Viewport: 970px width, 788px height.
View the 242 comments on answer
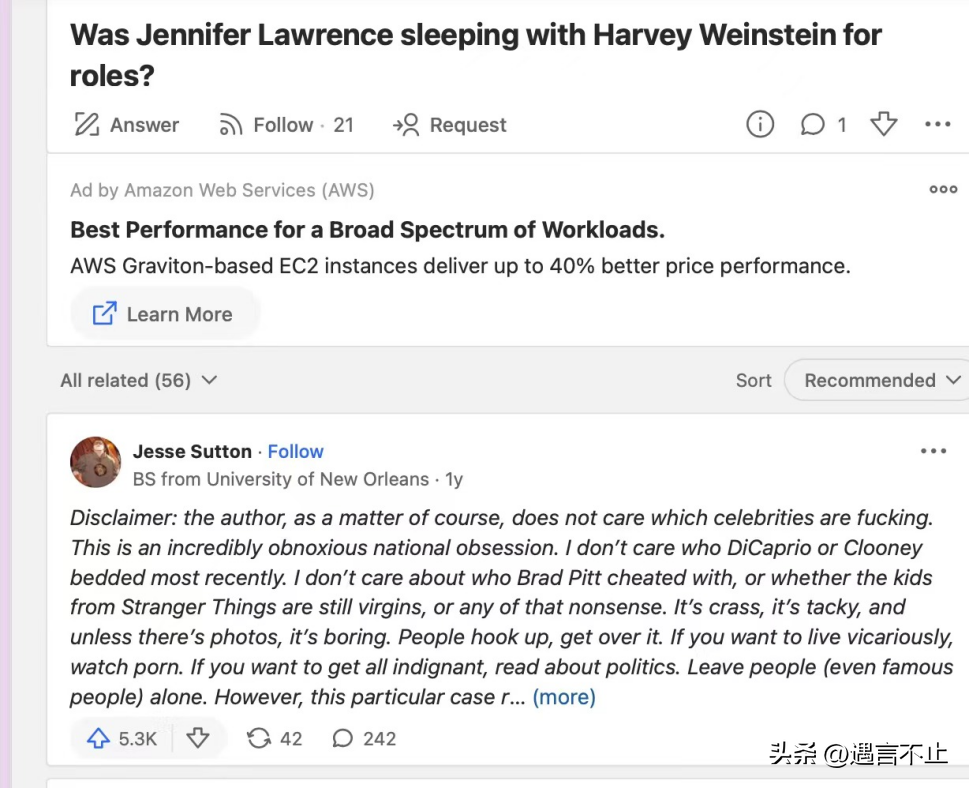(364, 738)
